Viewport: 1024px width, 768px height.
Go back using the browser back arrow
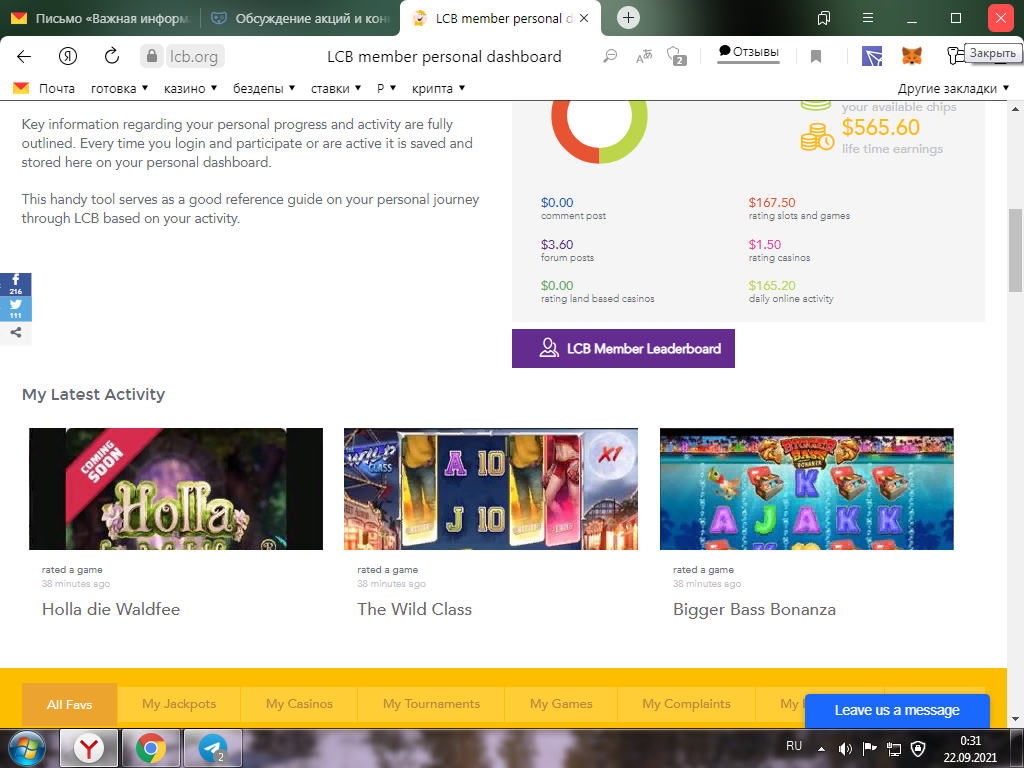tap(24, 56)
